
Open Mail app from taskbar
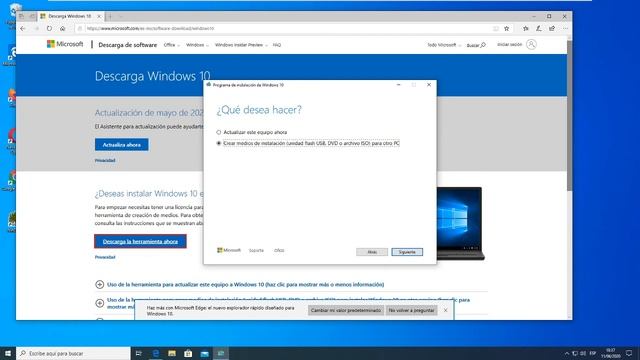(204, 353)
